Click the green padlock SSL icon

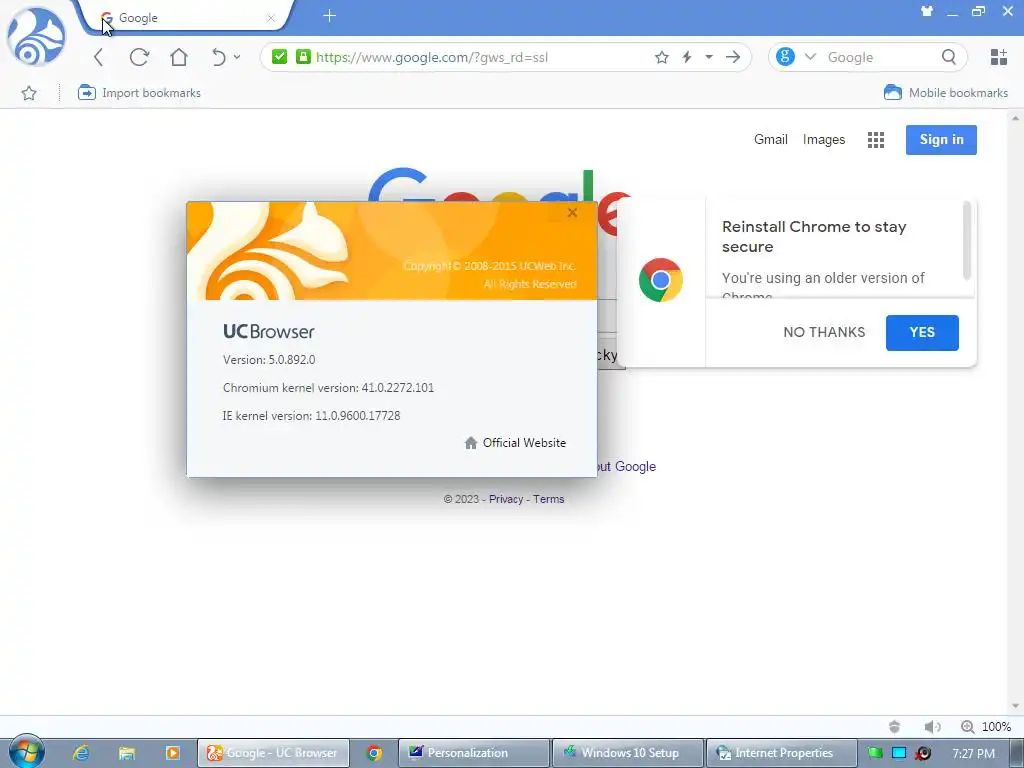[303, 57]
